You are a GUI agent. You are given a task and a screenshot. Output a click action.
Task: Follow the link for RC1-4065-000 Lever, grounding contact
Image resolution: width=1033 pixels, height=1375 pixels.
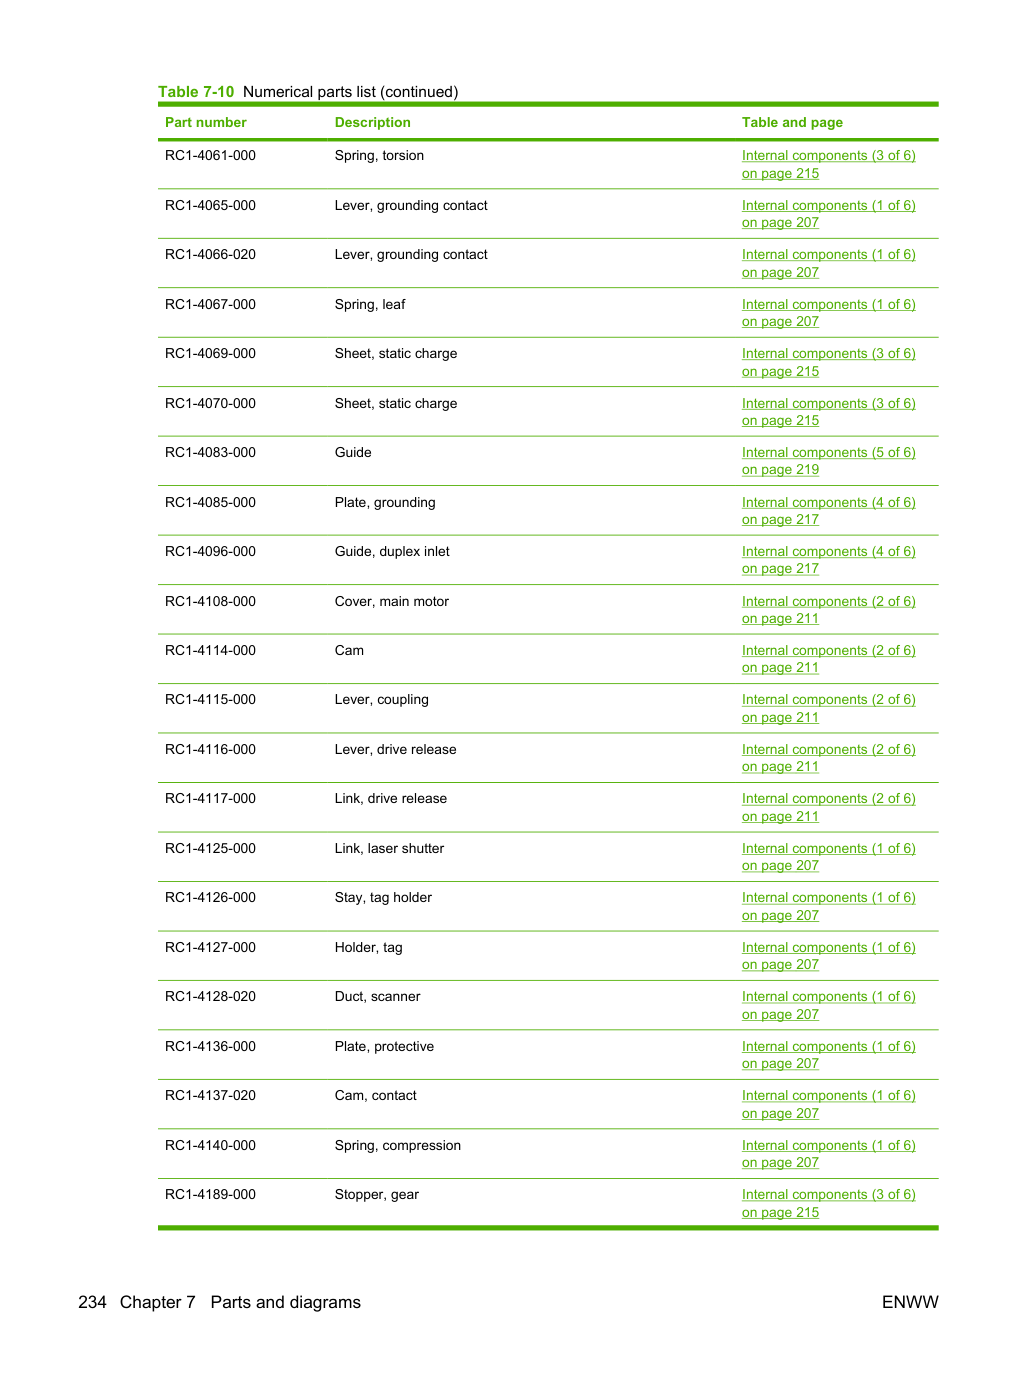pyautogui.click(x=828, y=214)
